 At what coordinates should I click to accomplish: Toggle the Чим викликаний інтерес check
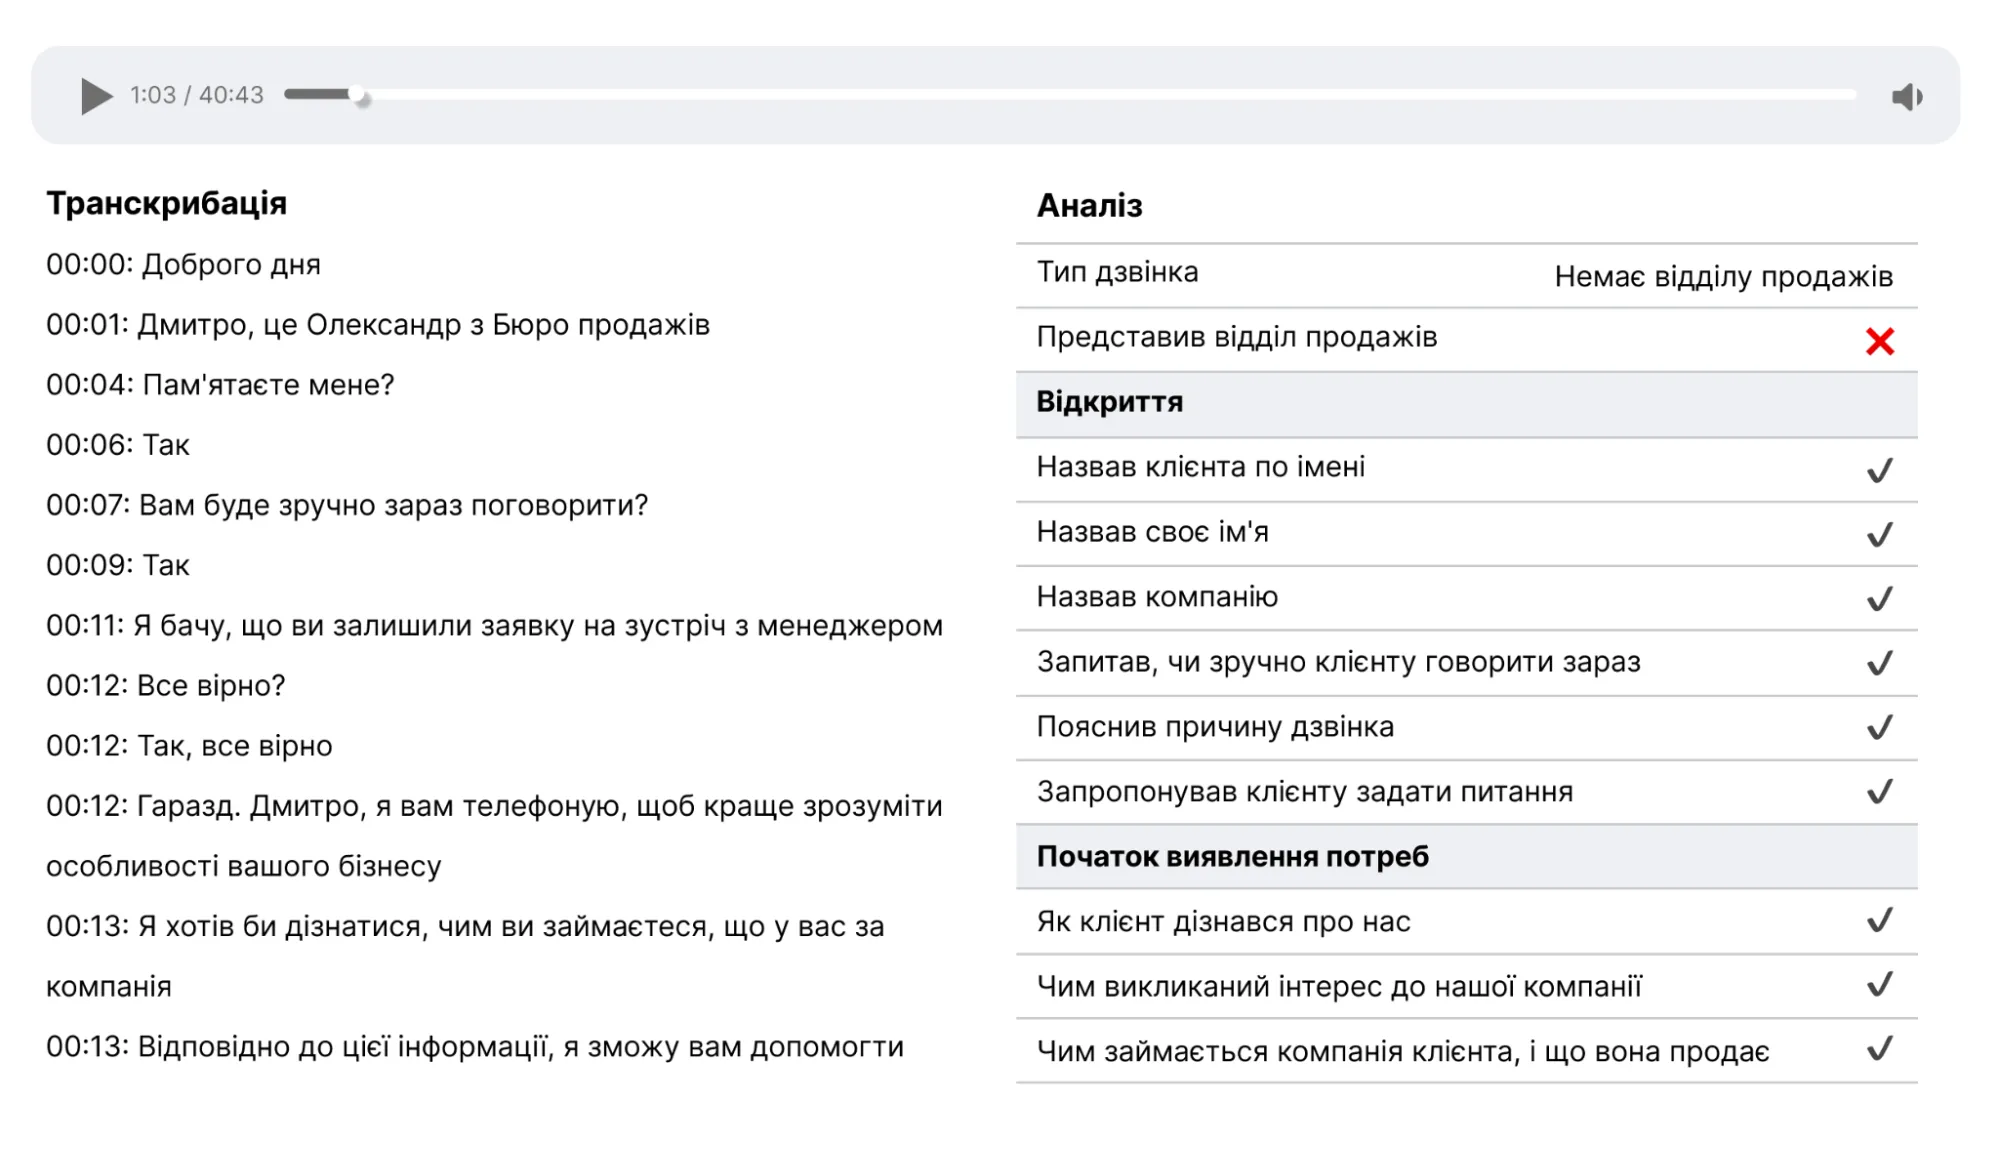pyautogui.click(x=1879, y=985)
